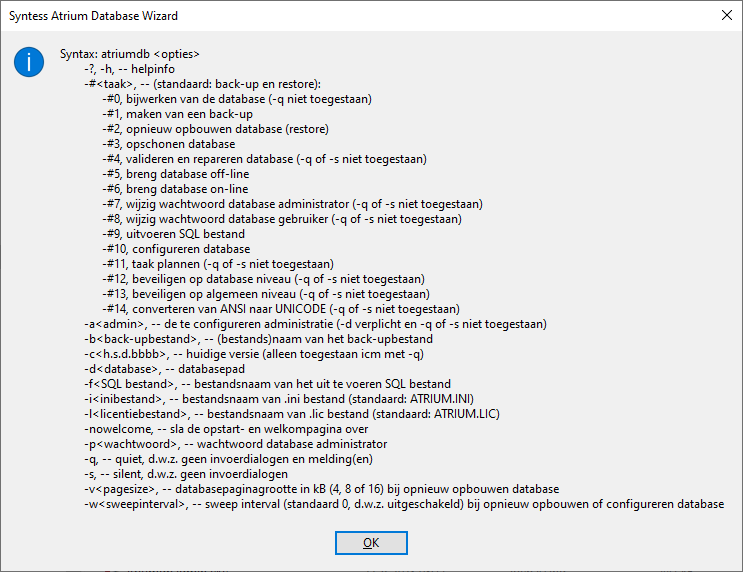Click the '-p<wachtwoord>' option line

[x=236, y=444]
